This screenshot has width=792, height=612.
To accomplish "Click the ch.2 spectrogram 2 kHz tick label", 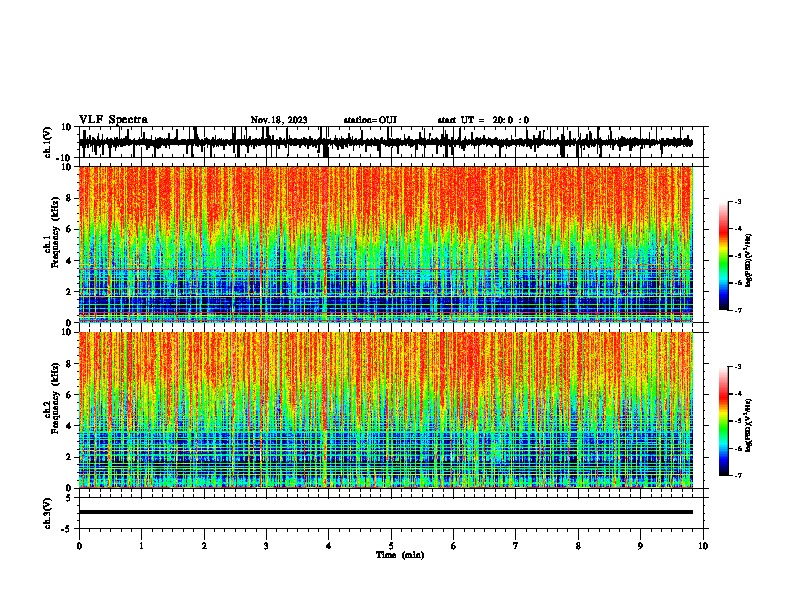I will click(69, 457).
